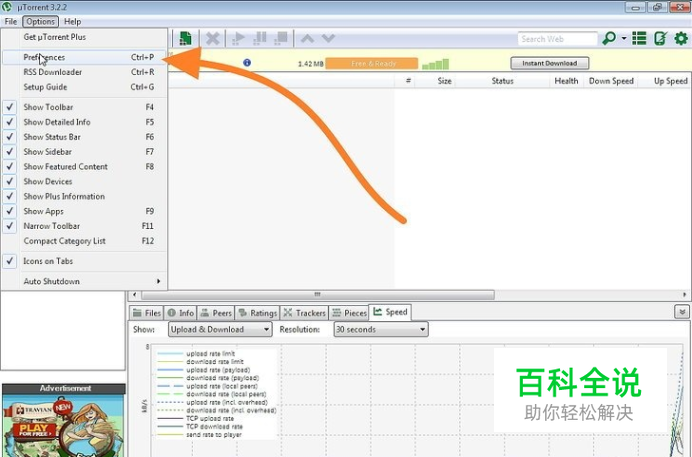This screenshot has width=692, height=457.
Task: Click the green signal bars icon
Action: point(435,64)
